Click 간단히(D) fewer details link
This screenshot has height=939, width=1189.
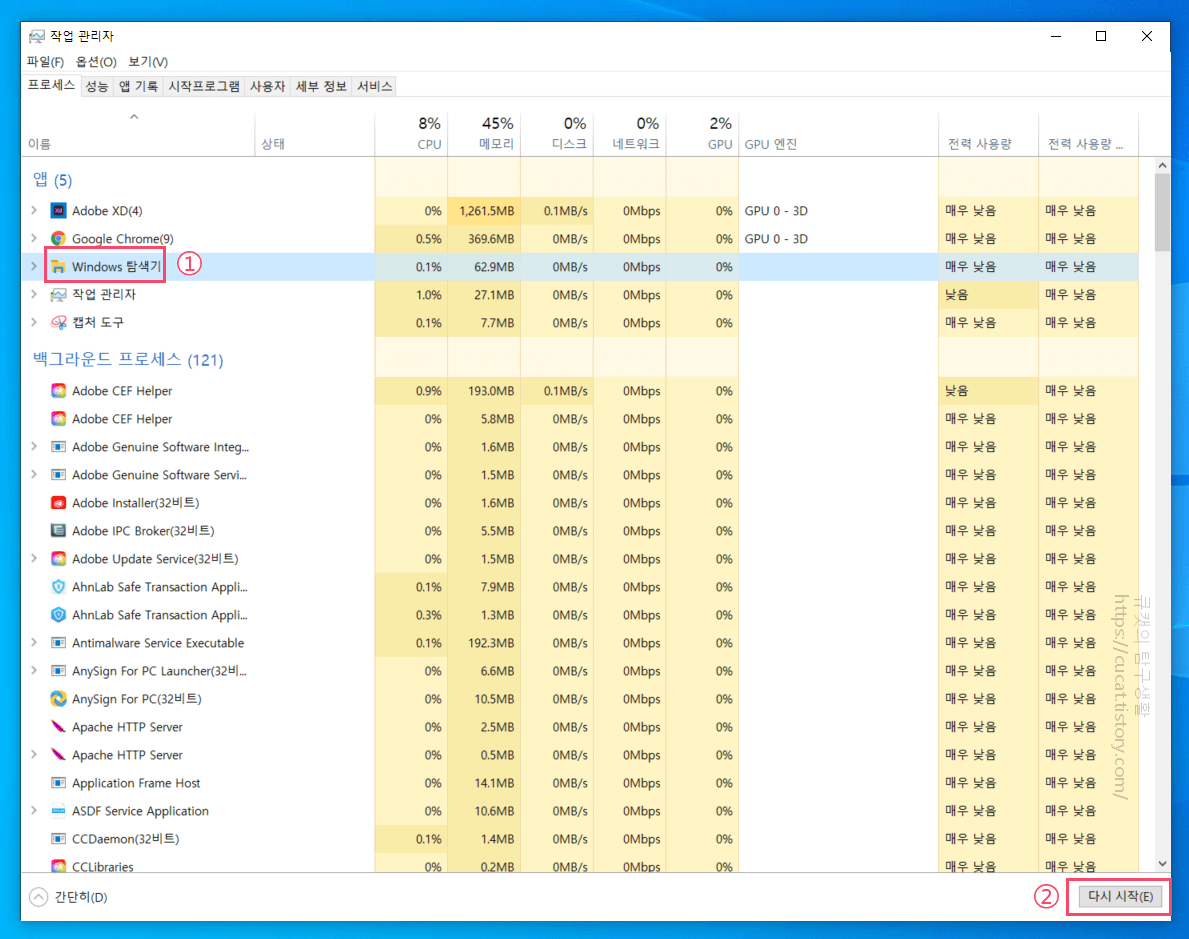coord(81,897)
